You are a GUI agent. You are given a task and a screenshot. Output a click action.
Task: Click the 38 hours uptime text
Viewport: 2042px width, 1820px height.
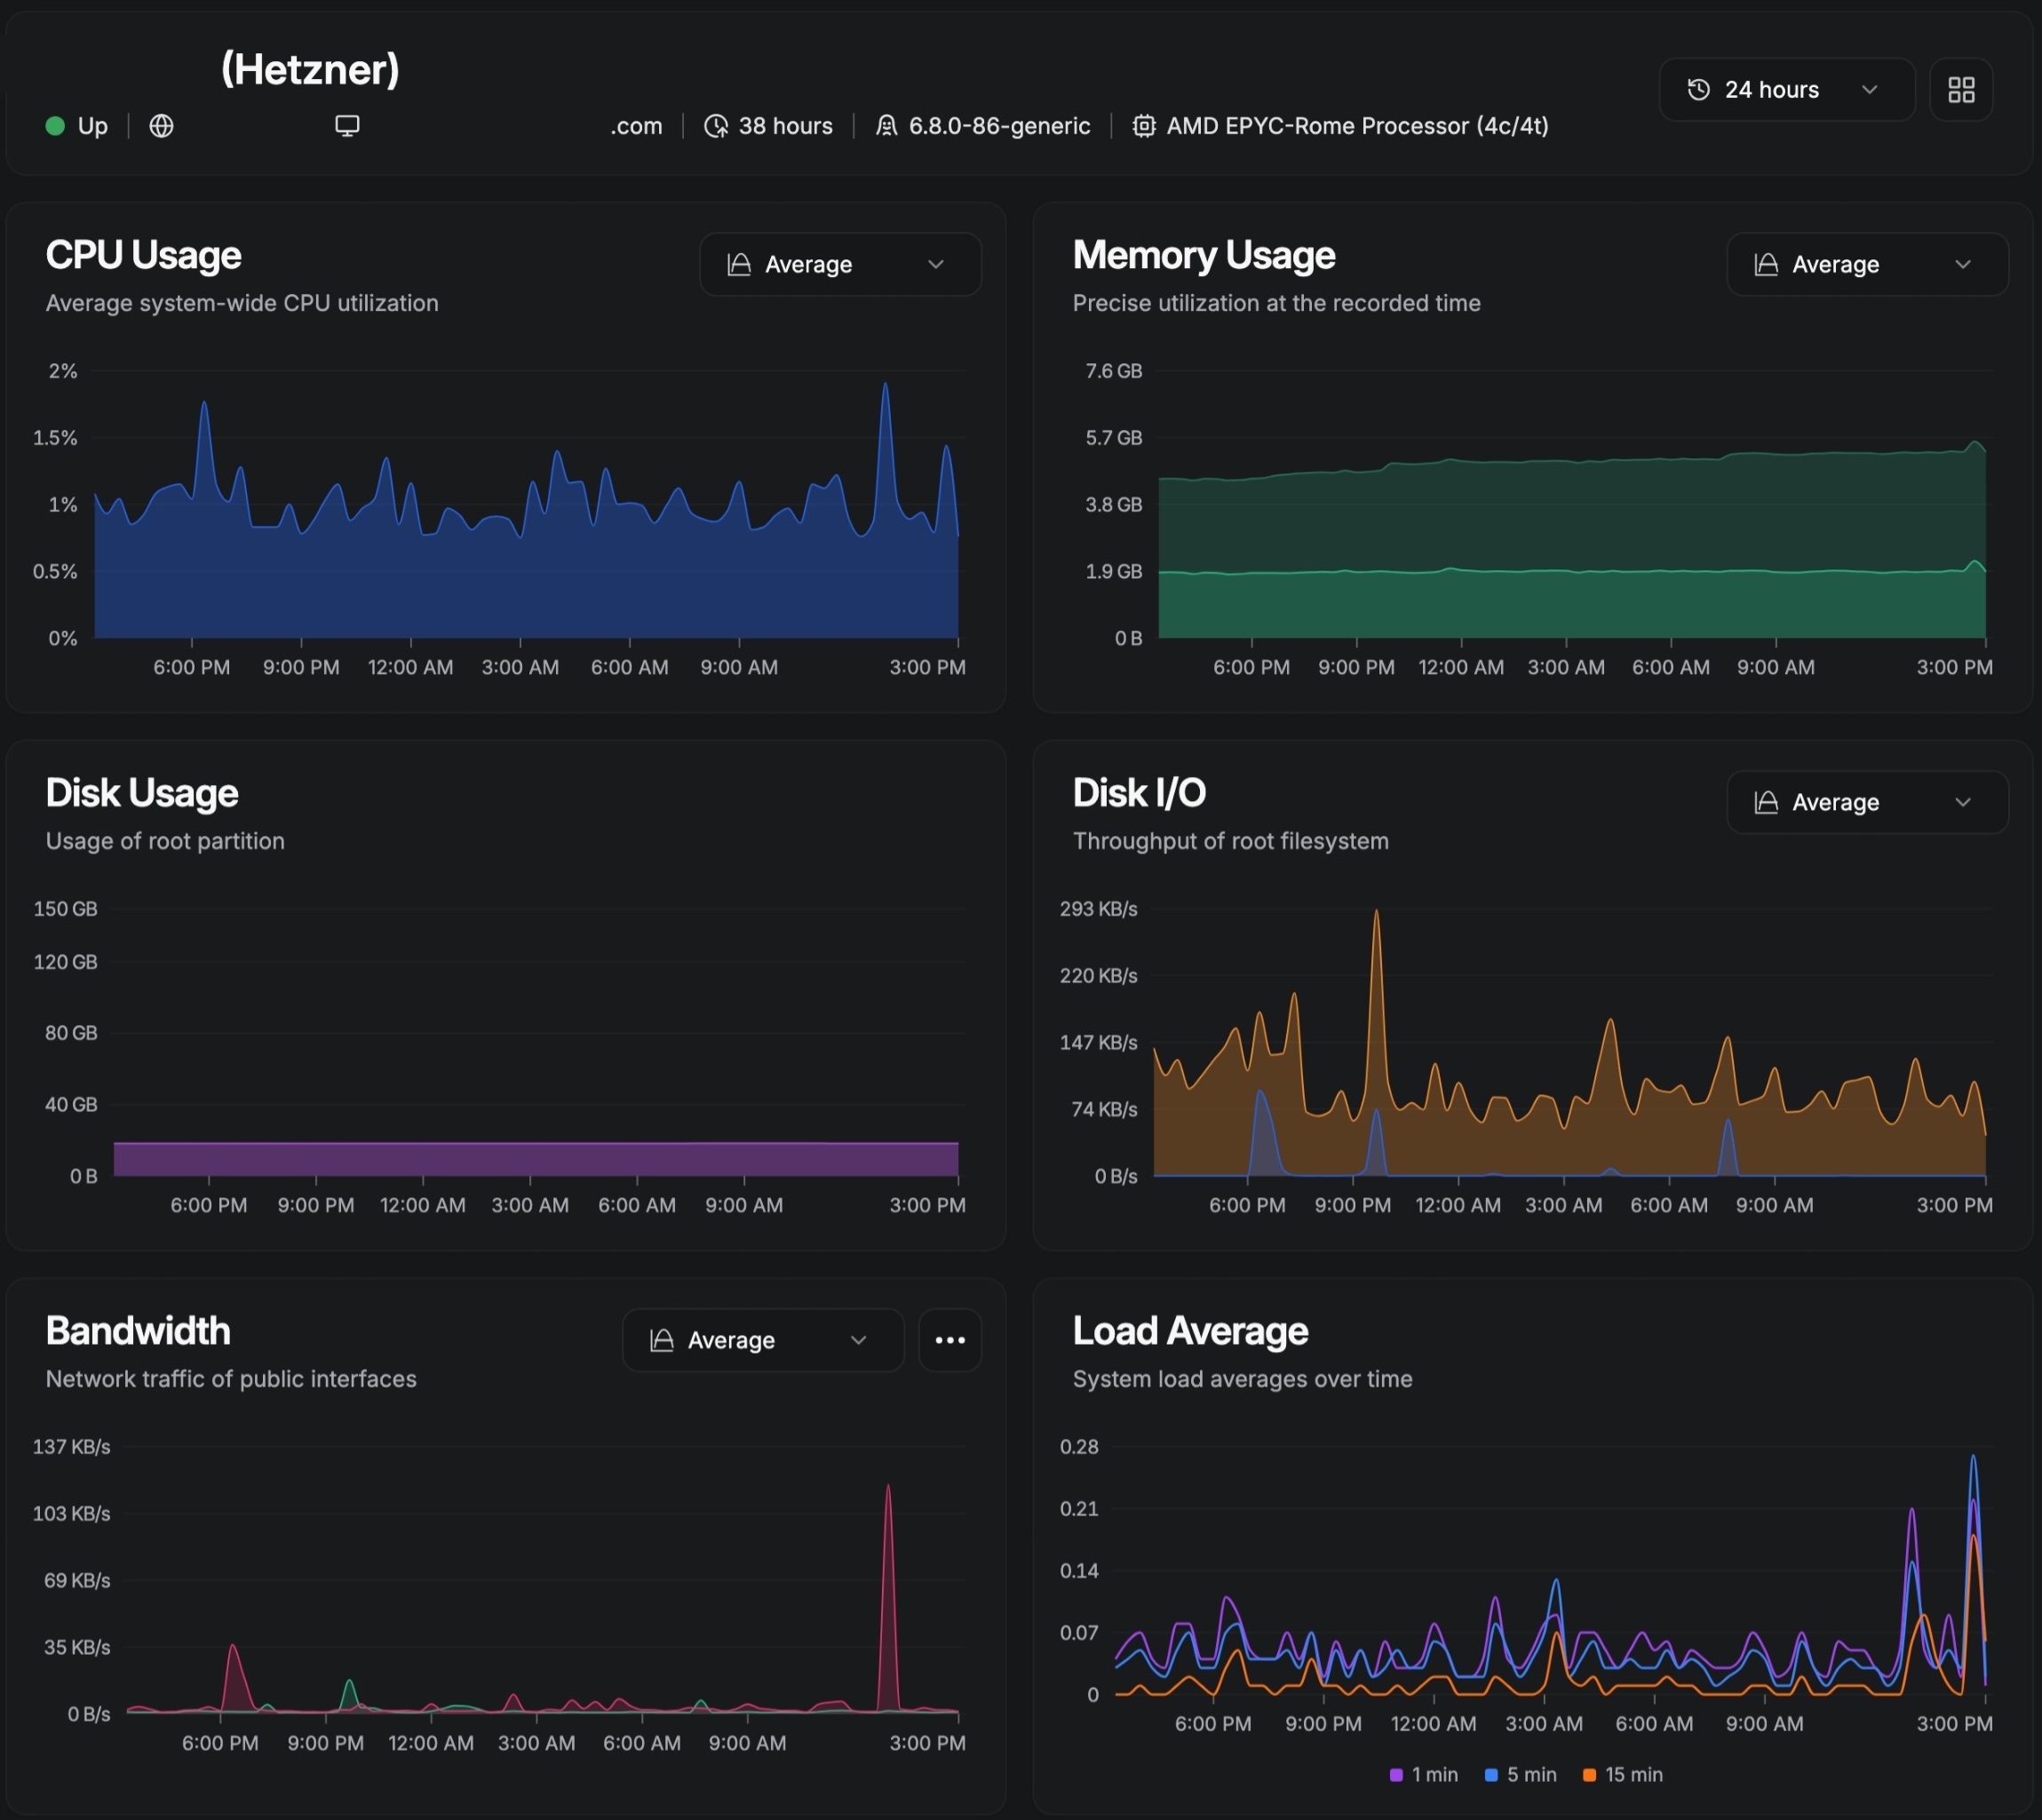pyautogui.click(x=785, y=126)
